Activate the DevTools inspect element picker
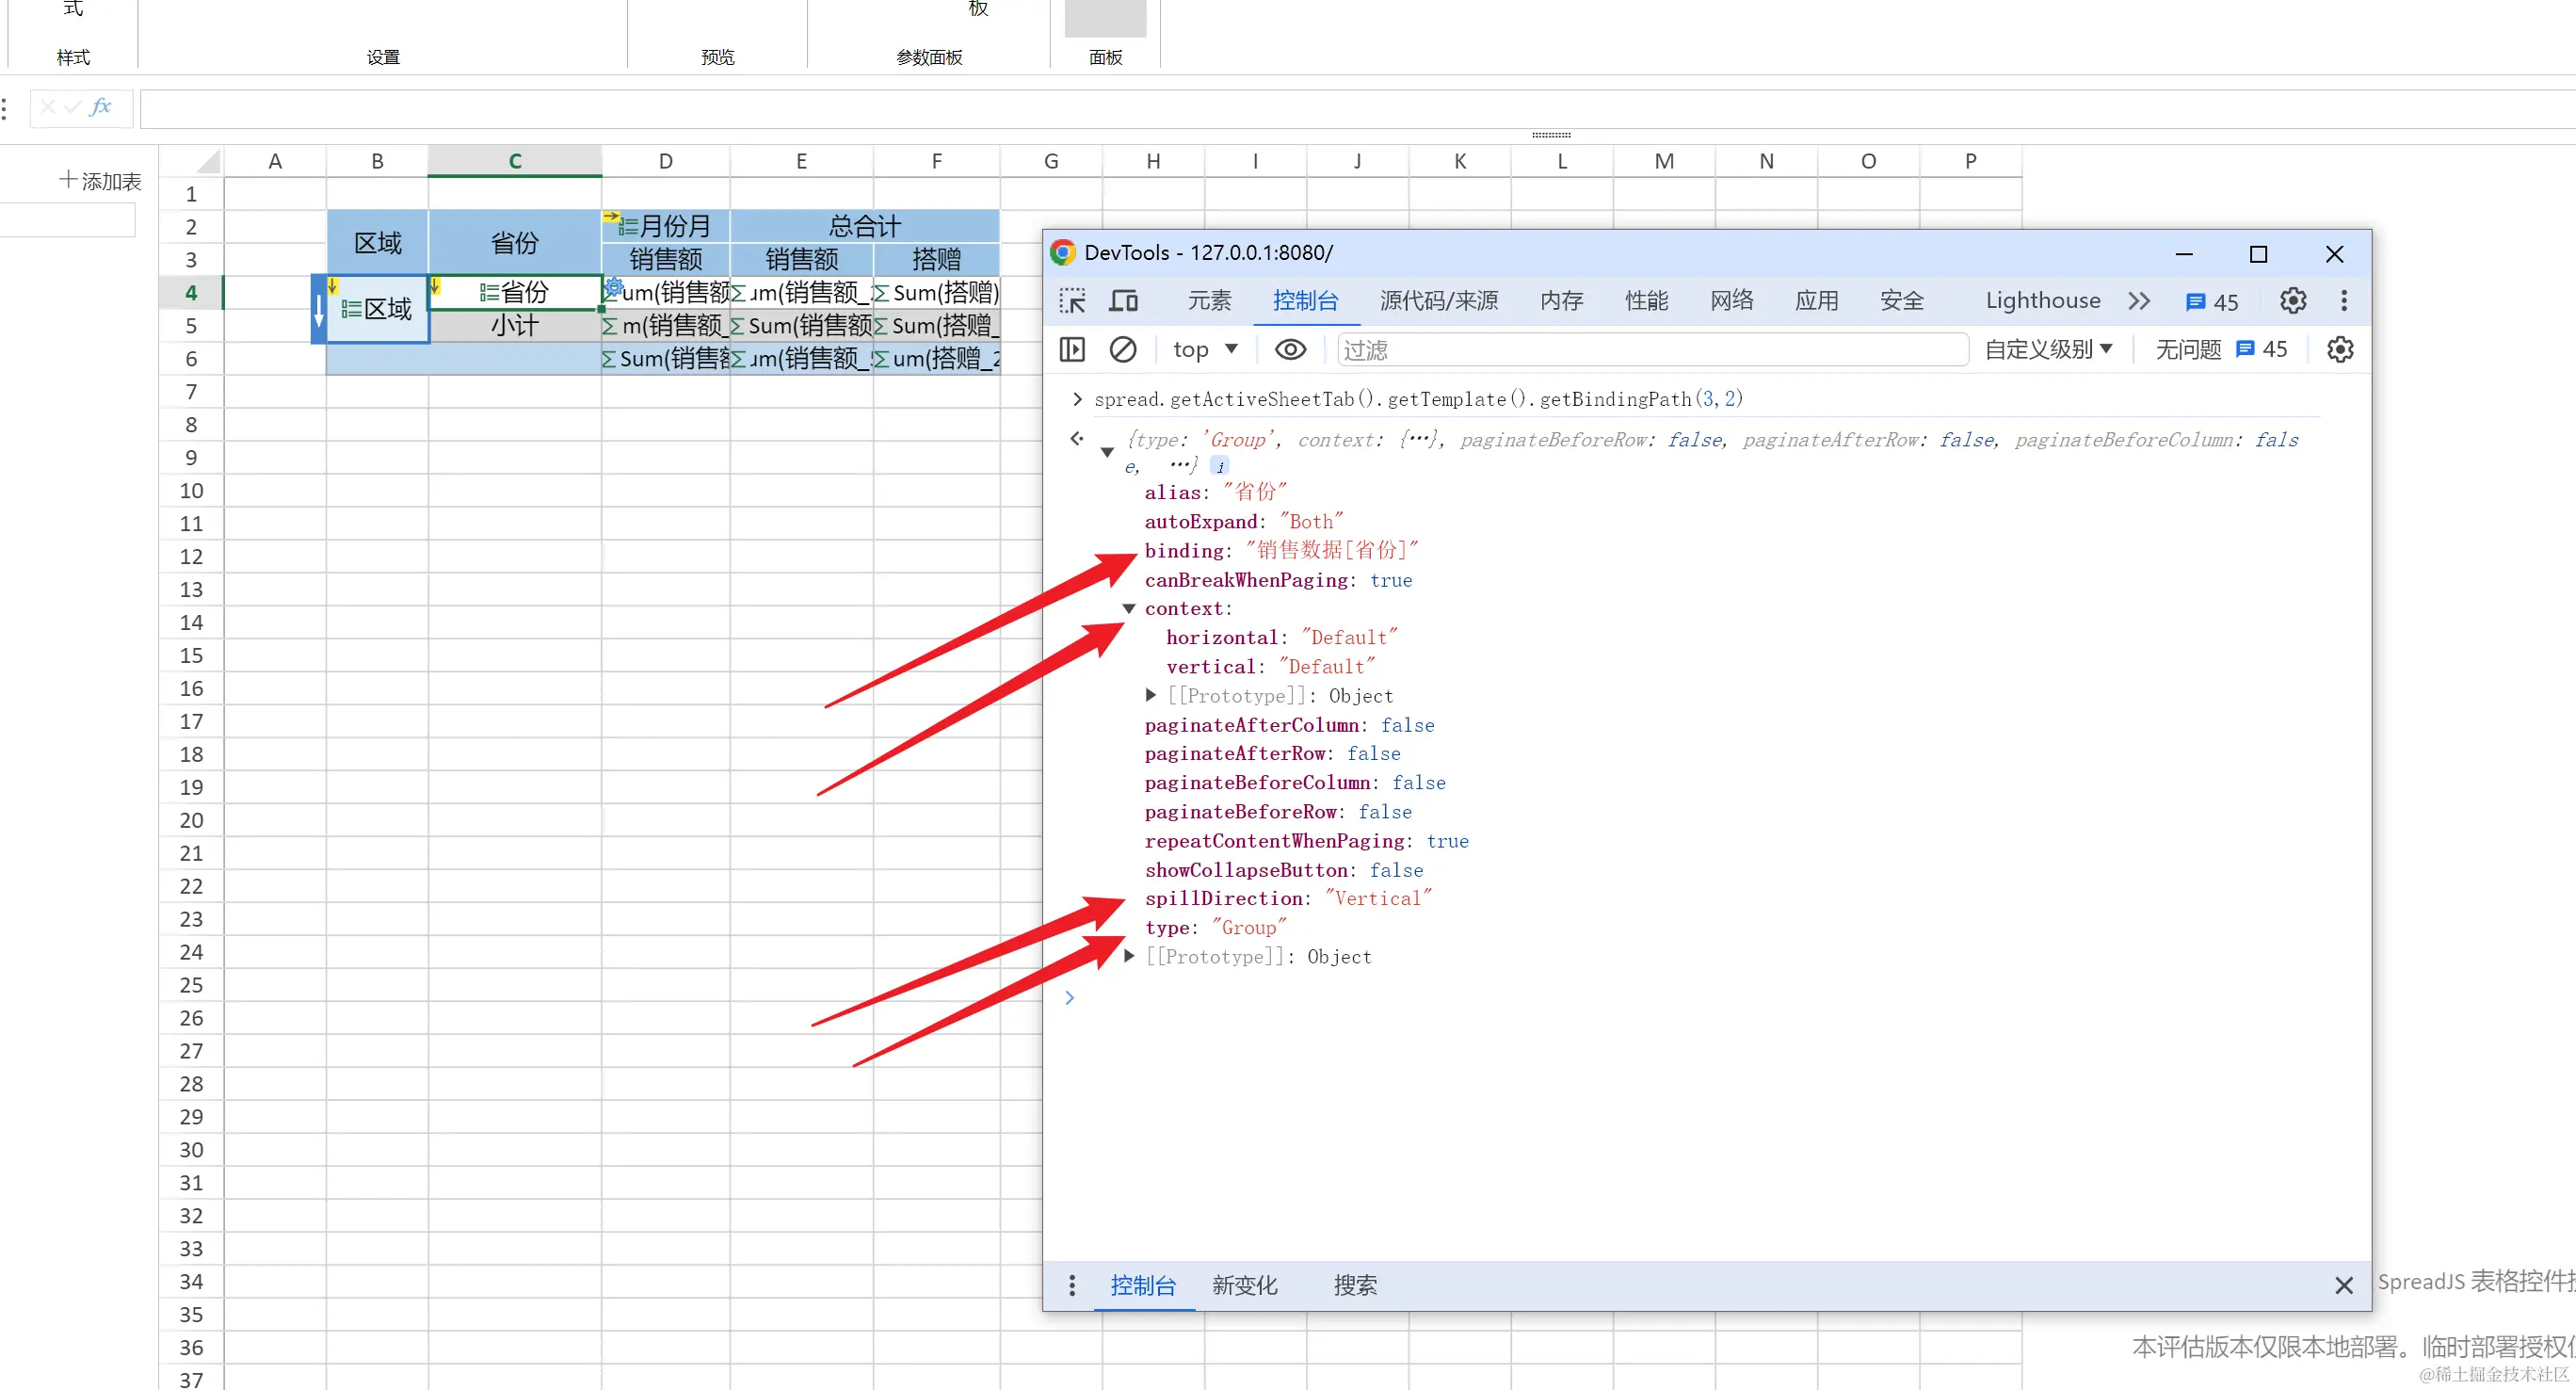This screenshot has height=1390, width=2576. pyautogui.click(x=1072, y=301)
